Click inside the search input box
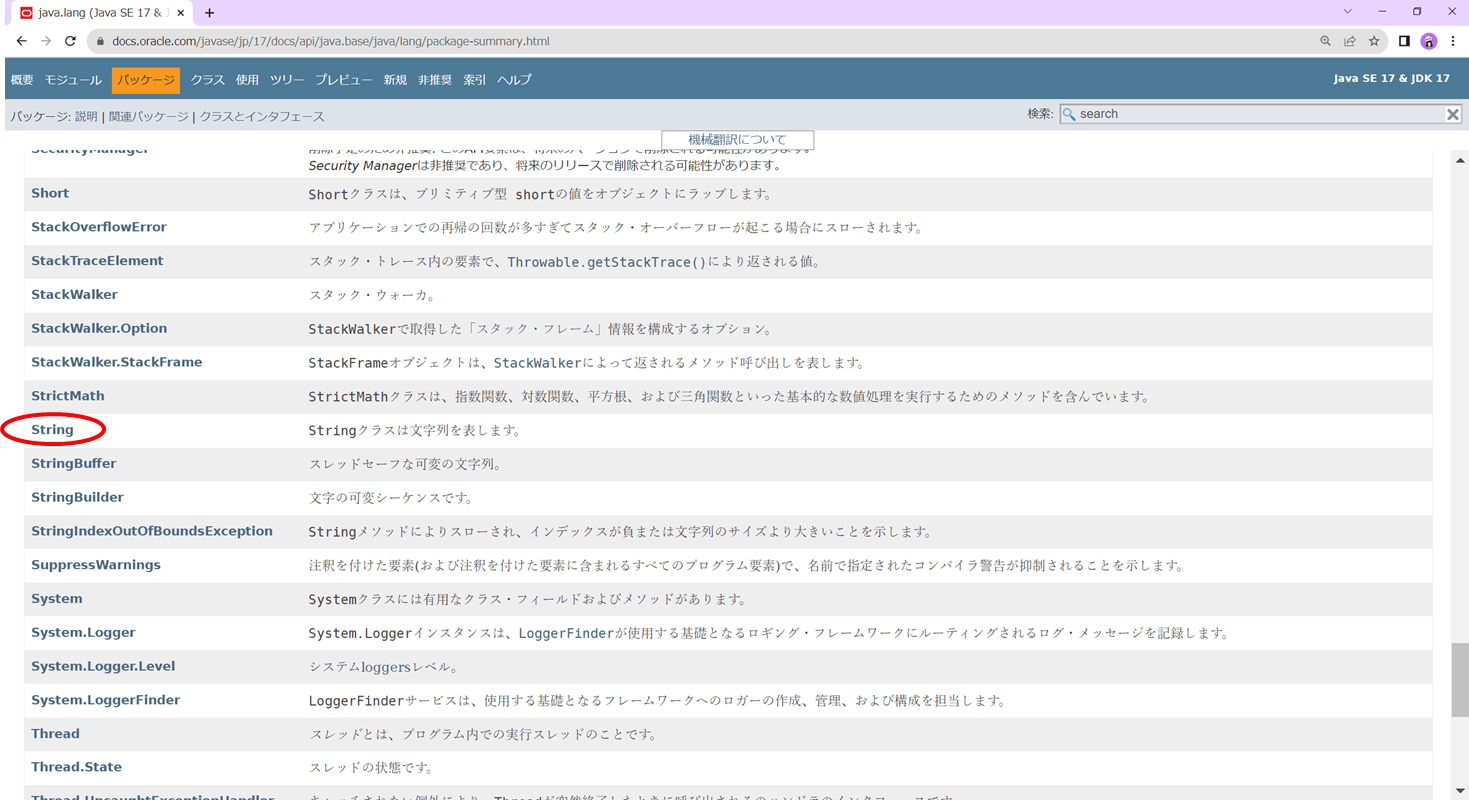Screen dimensions: 1469x800 point(1250,113)
